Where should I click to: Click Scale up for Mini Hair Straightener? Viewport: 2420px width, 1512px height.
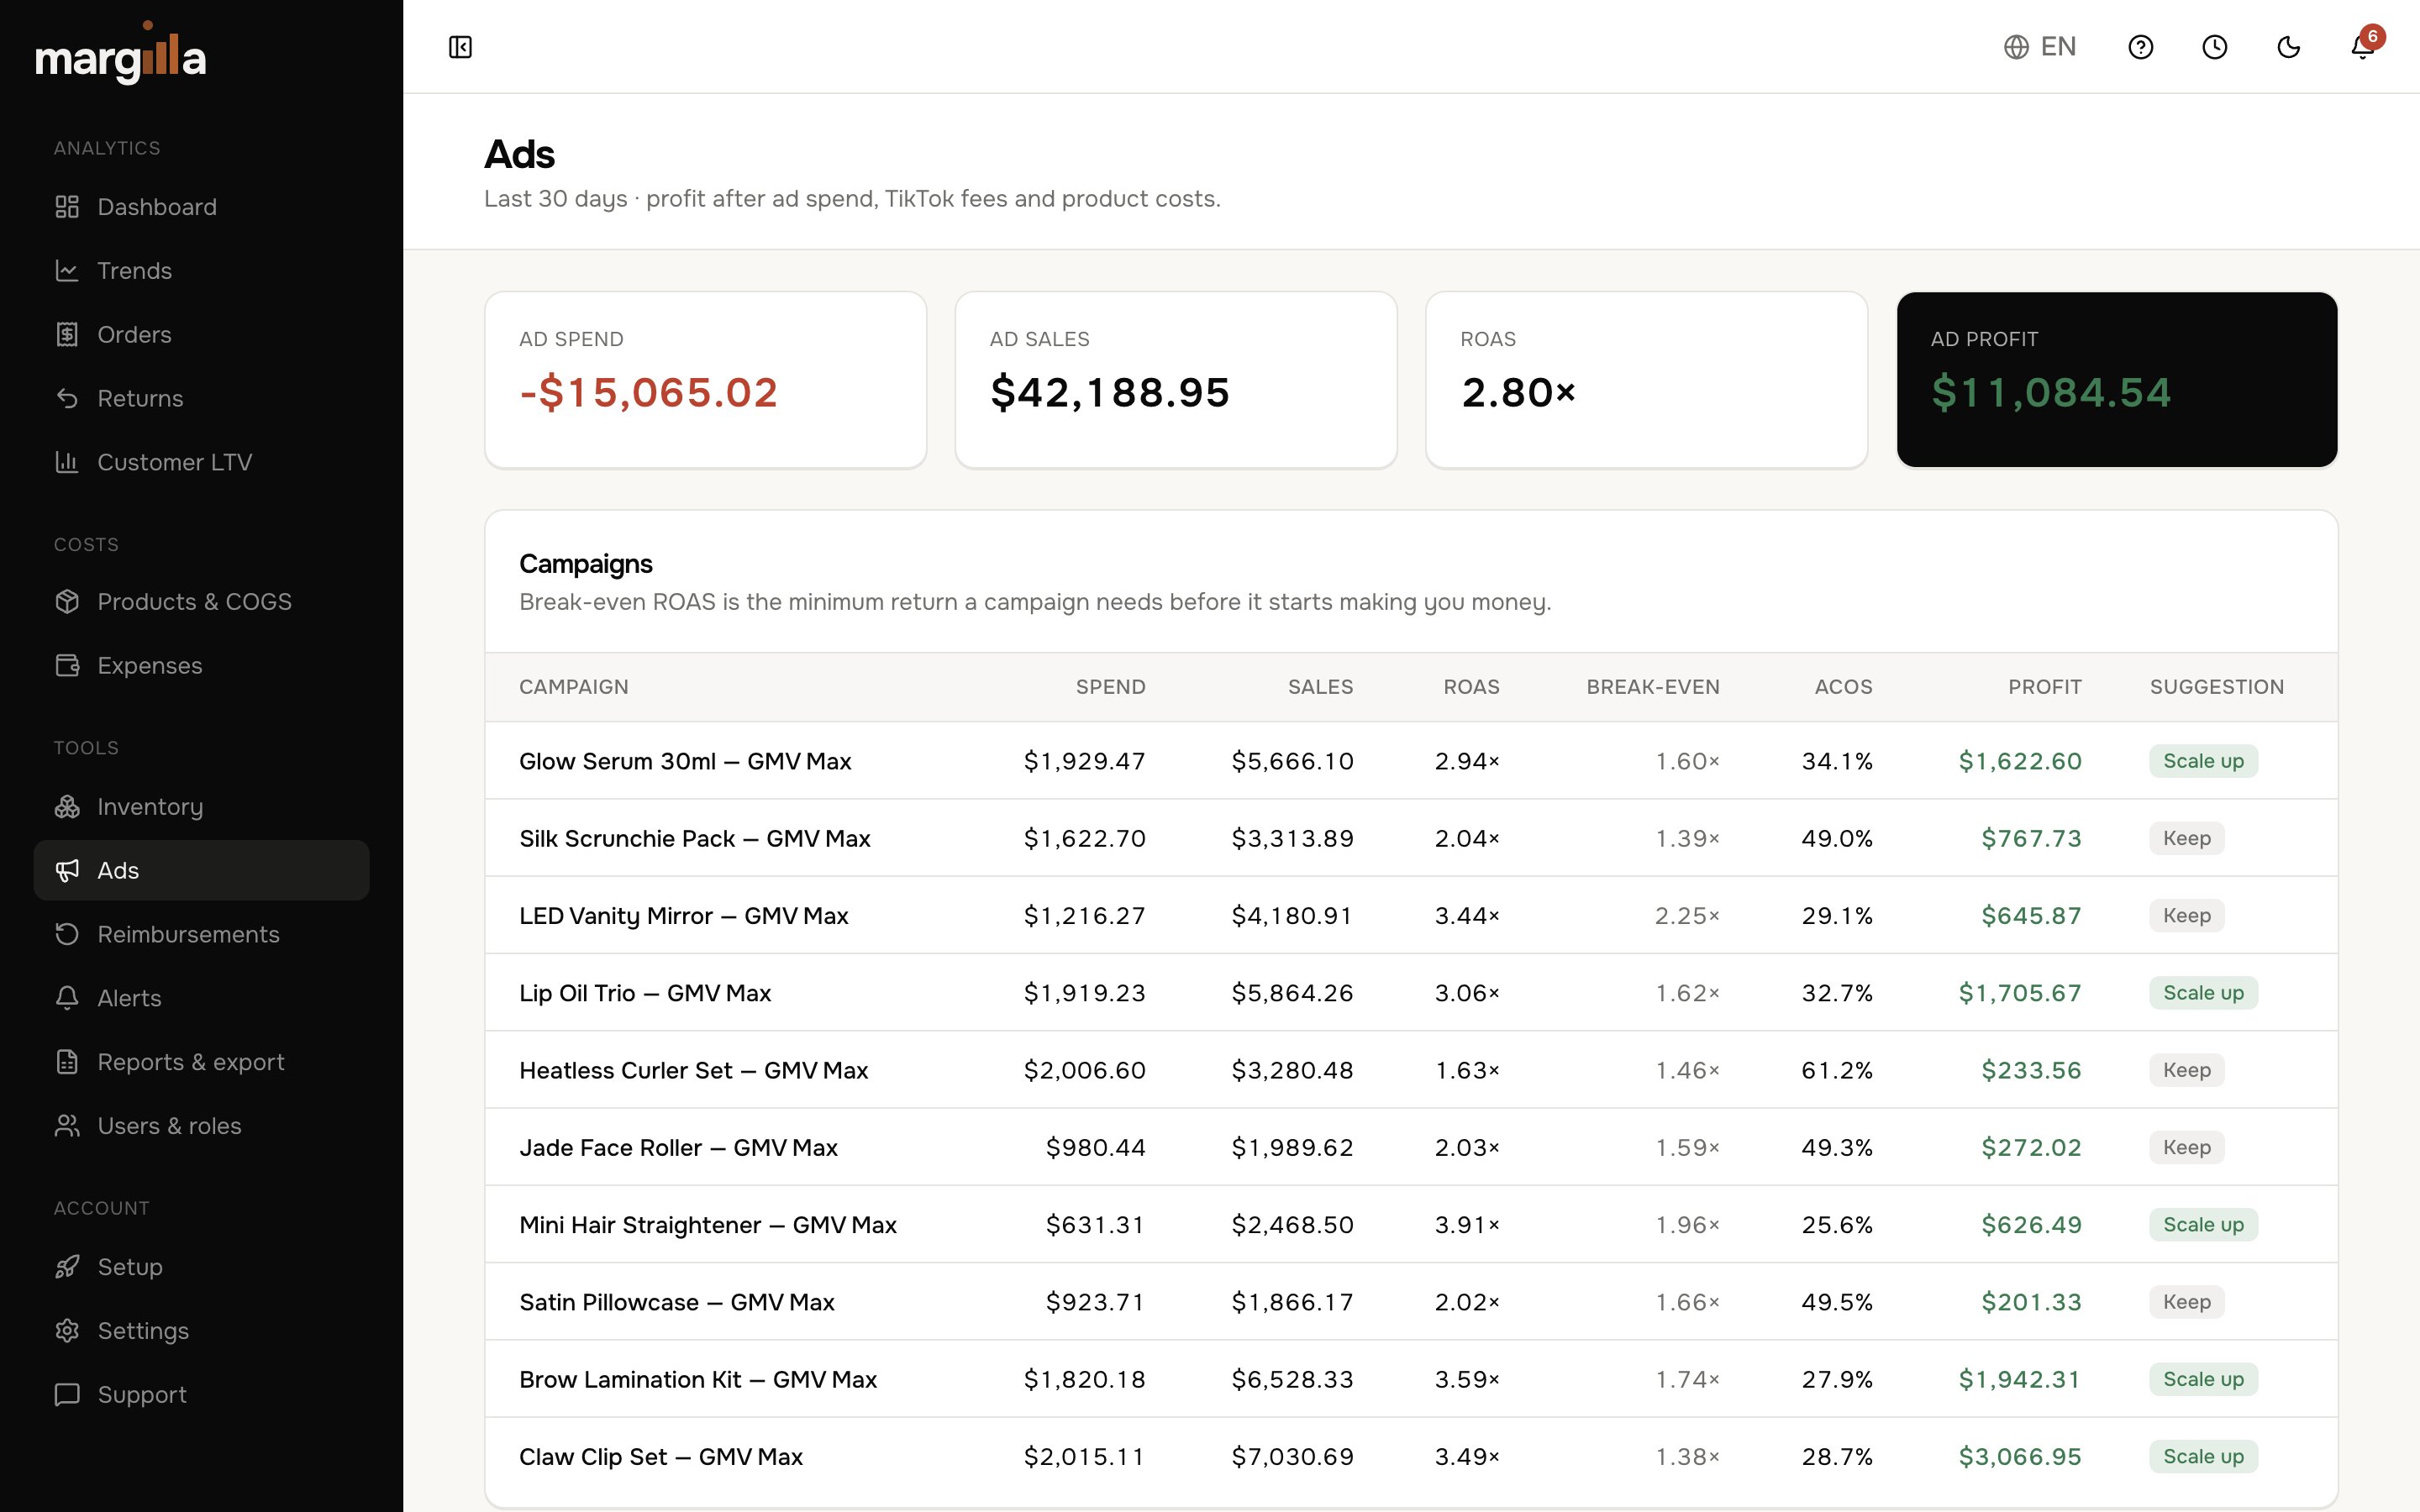pos(2203,1225)
